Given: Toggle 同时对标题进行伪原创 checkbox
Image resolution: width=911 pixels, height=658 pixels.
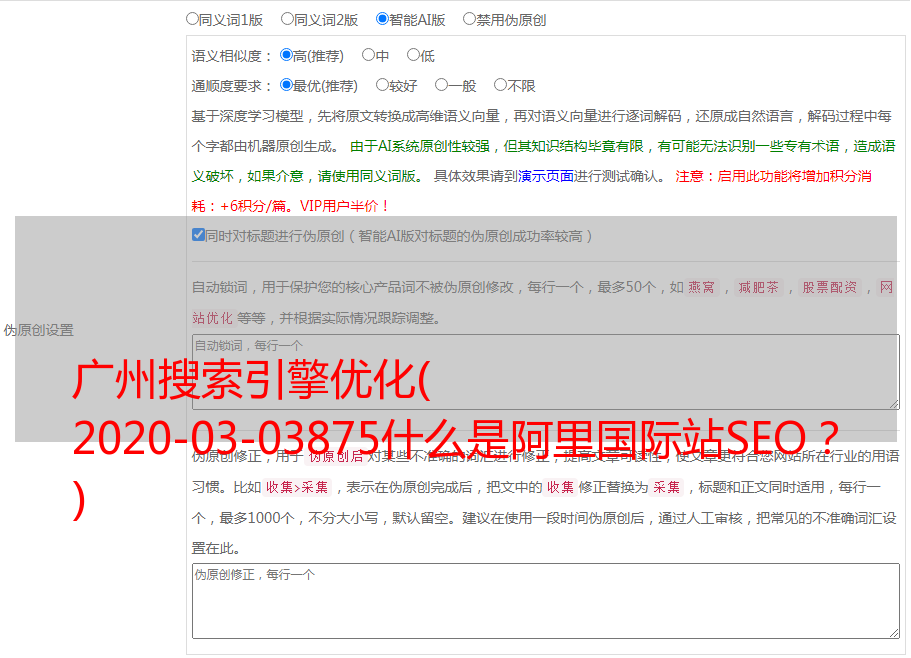Looking at the screenshot, I should (x=198, y=235).
